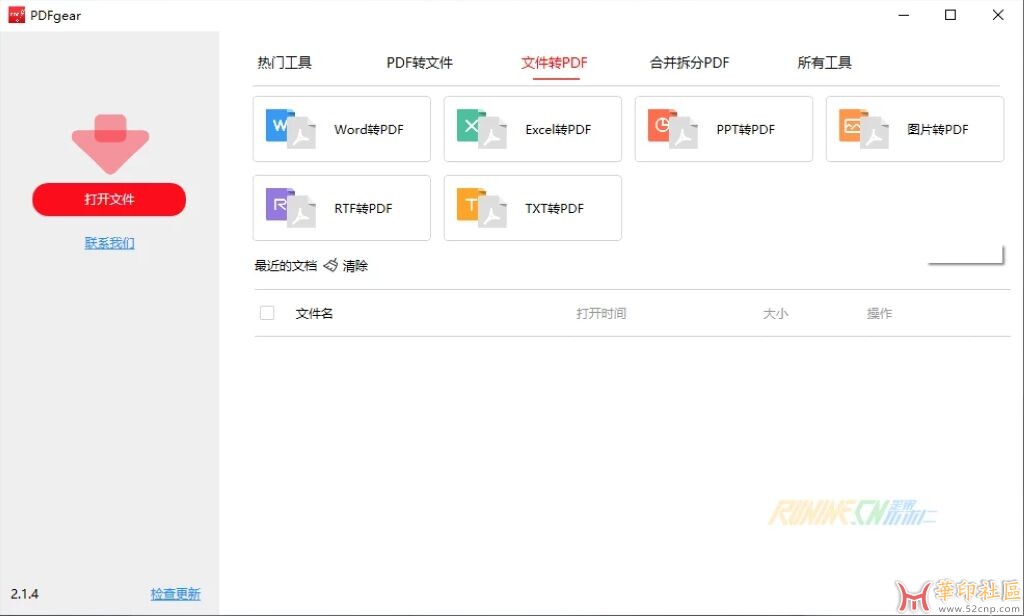Click the RTF to PDF icon
The width and height of the screenshot is (1024, 616).
[291, 208]
